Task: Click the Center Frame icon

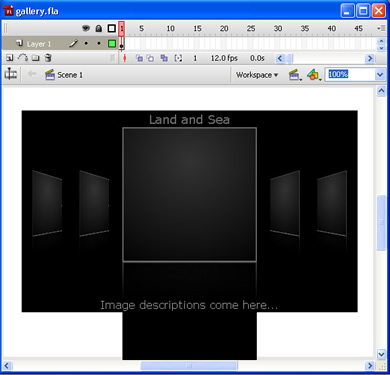Action: 124,58
